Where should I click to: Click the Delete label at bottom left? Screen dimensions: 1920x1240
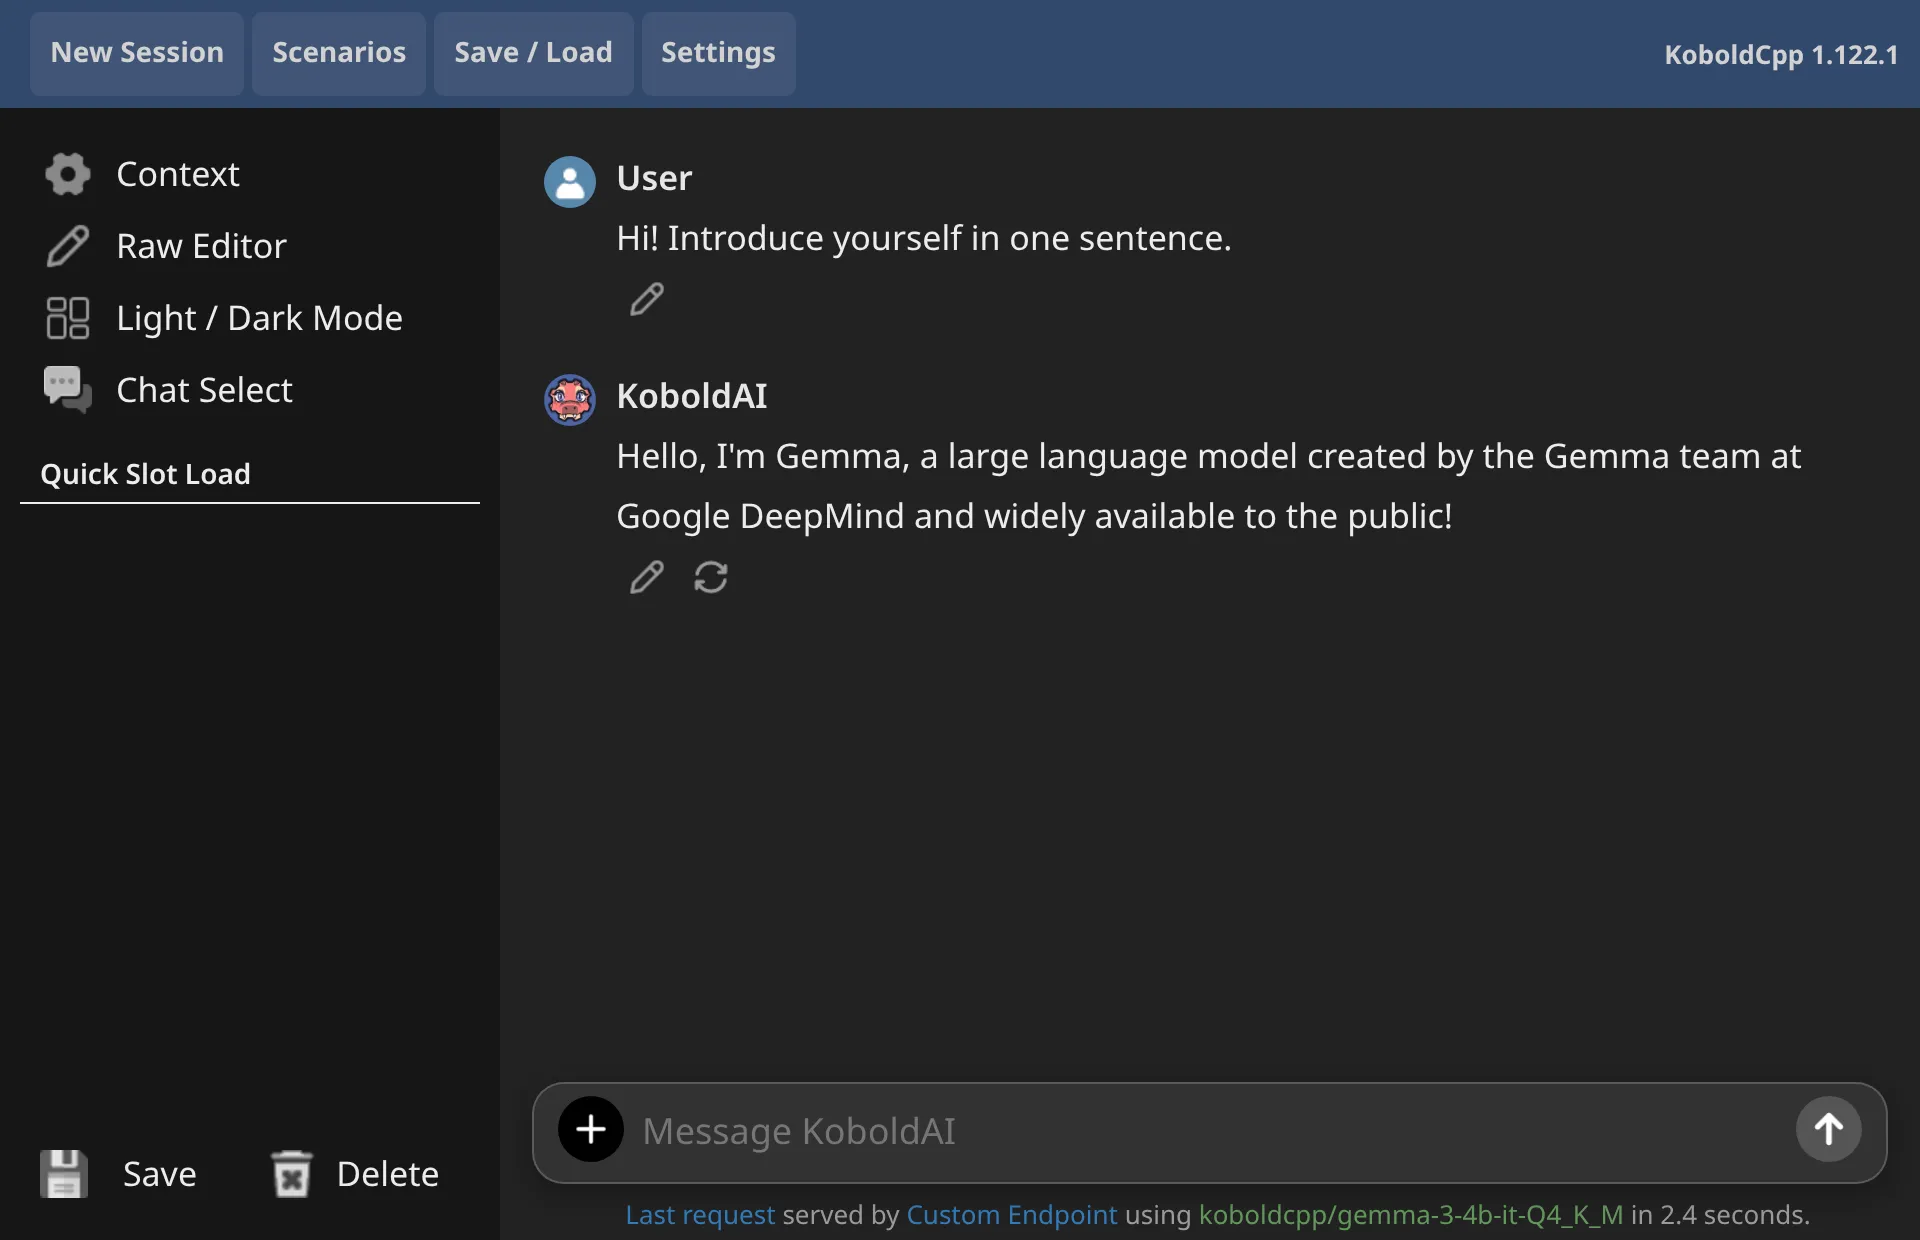click(x=387, y=1174)
